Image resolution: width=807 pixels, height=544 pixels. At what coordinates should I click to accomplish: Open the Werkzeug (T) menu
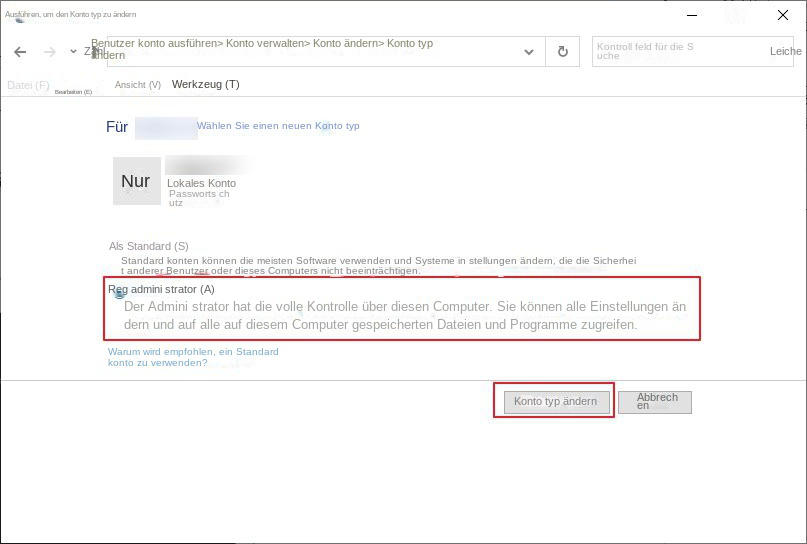(x=205, y=84)
